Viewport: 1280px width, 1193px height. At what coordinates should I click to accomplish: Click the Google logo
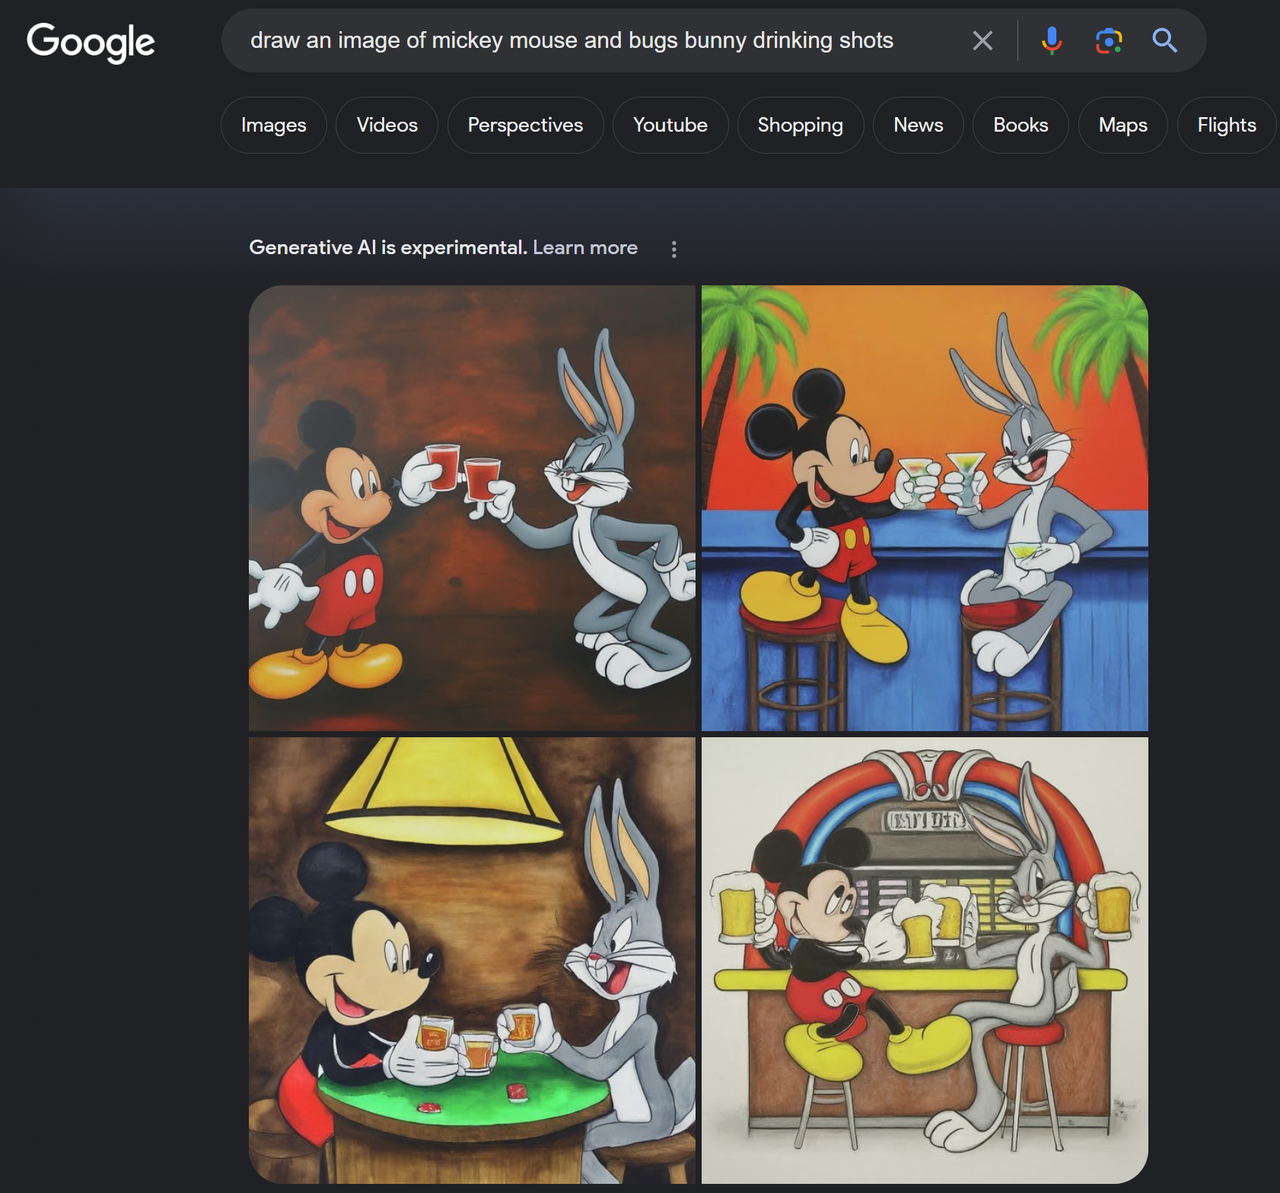tap(90, 42)
